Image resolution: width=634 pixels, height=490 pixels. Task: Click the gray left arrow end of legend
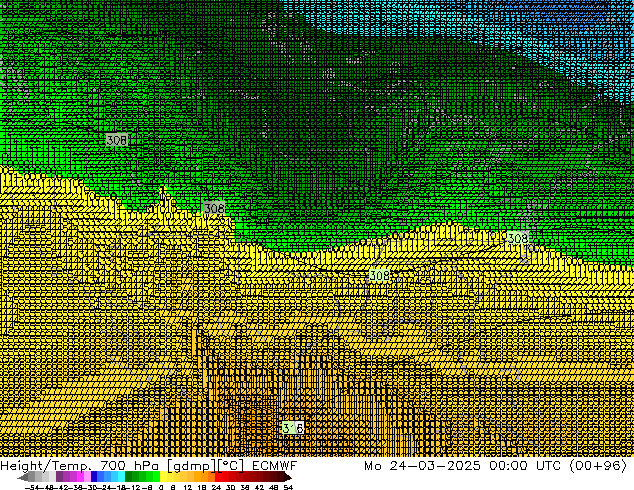(x=22, y=477)
